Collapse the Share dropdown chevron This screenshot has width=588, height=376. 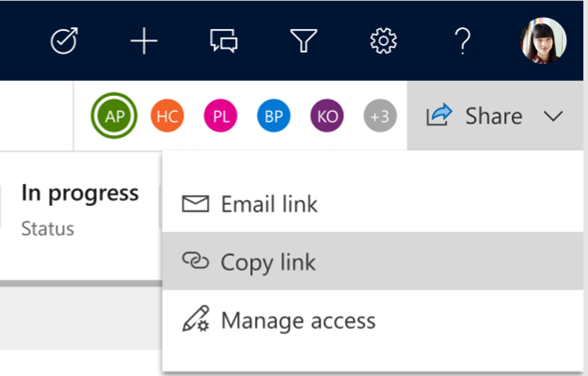coord(553,116)
